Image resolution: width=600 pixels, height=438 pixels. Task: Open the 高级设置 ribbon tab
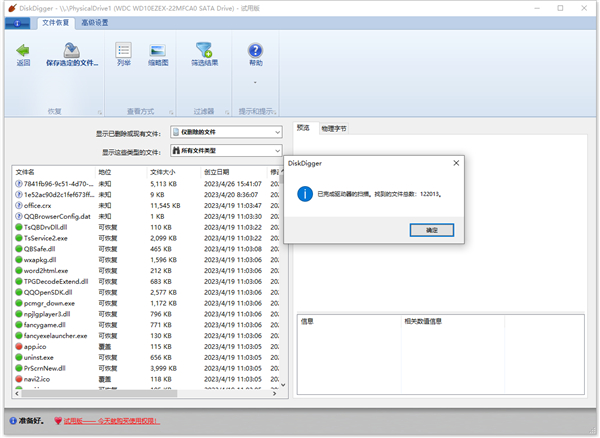click(97, 22)
